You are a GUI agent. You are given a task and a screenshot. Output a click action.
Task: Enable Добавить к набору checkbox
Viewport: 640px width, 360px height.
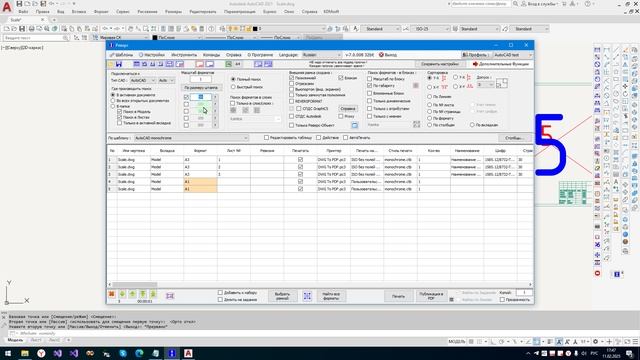click(220, 293)
